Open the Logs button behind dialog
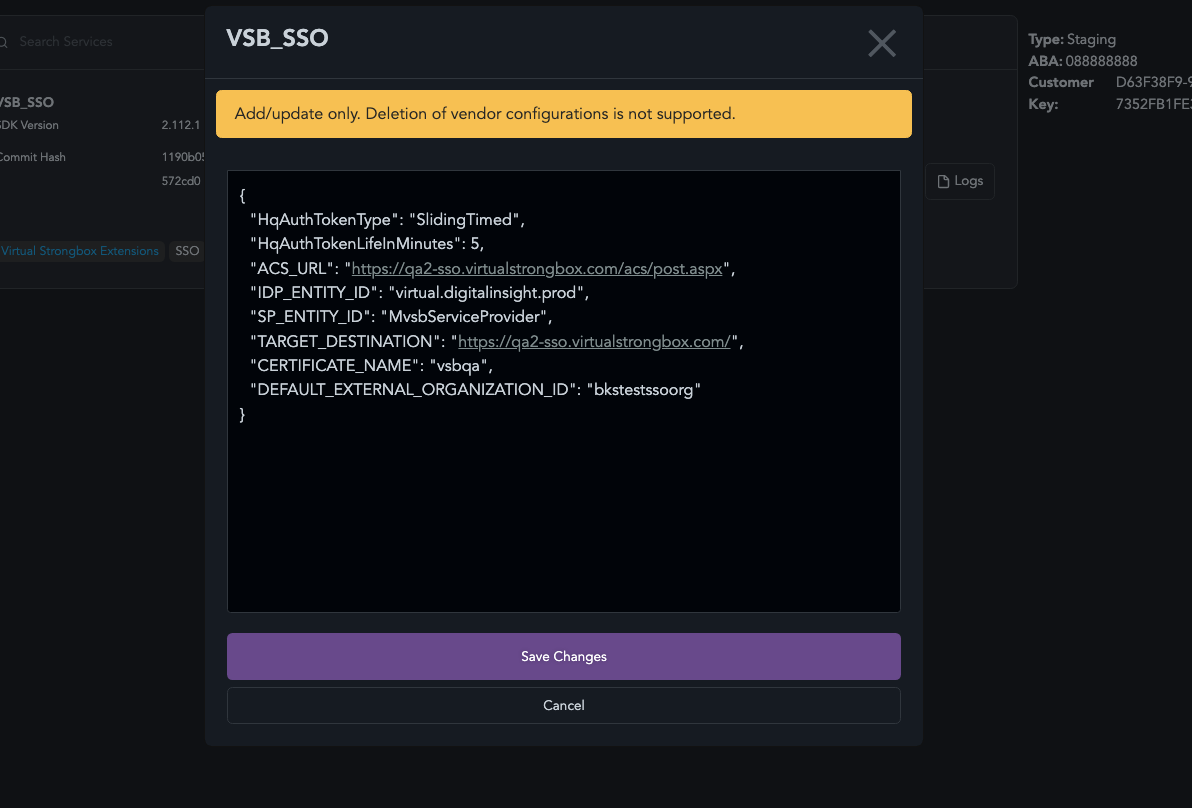 (959, 181)
